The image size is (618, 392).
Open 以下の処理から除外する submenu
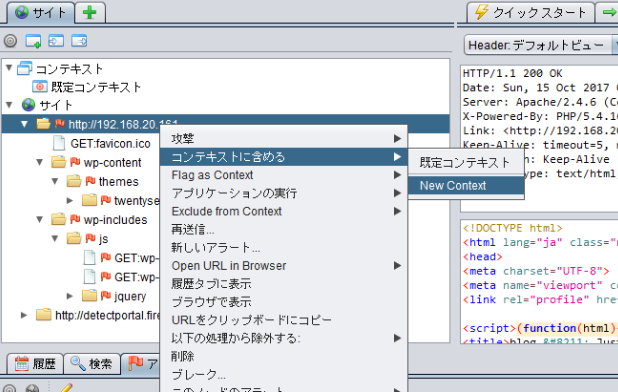tap(284, 338)
